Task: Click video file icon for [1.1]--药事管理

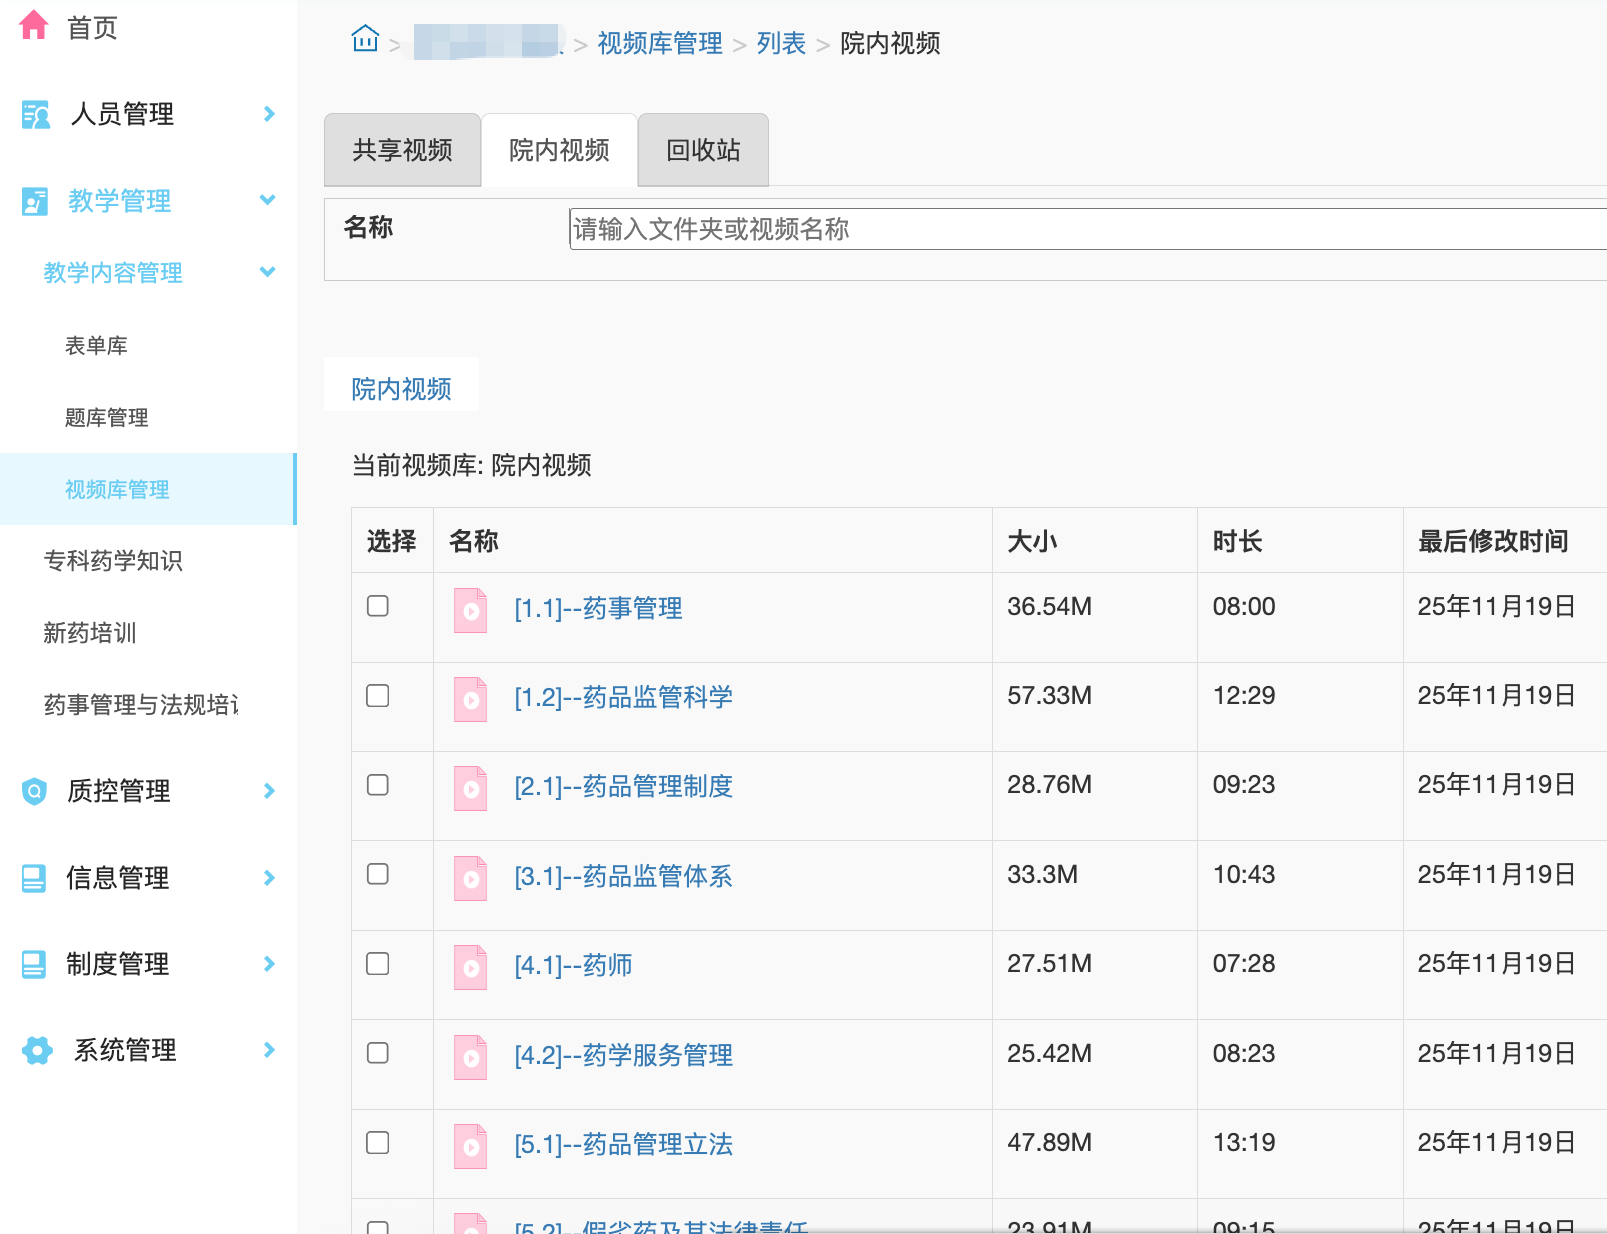Action: coord(470,610)
